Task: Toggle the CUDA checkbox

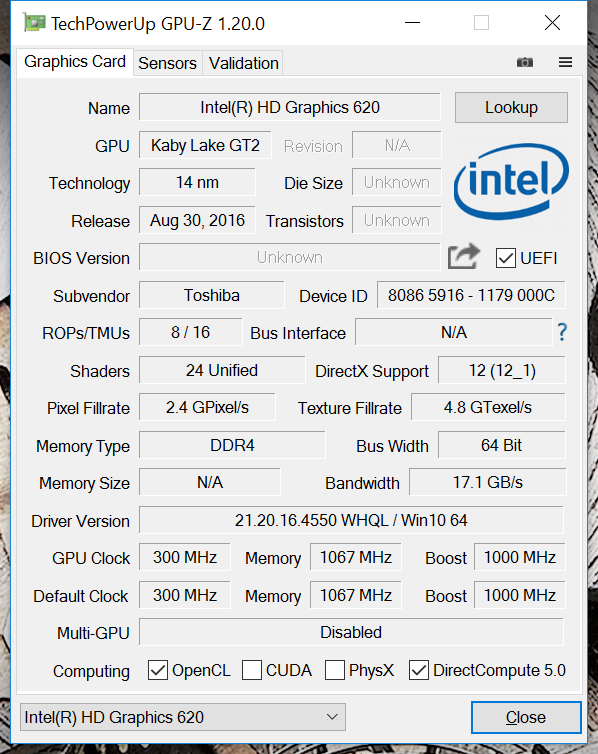Action: pyautogui.click(x=252, y=670)
